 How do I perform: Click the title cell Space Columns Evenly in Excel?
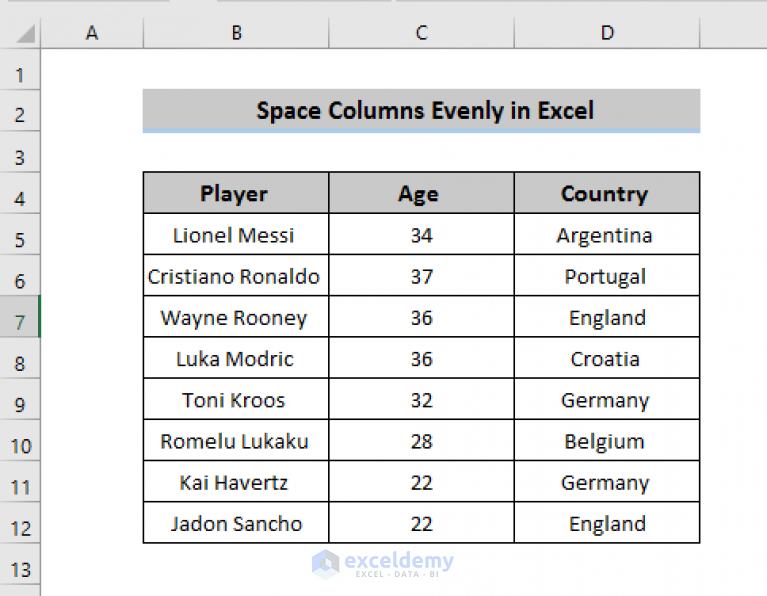point(422,111)
